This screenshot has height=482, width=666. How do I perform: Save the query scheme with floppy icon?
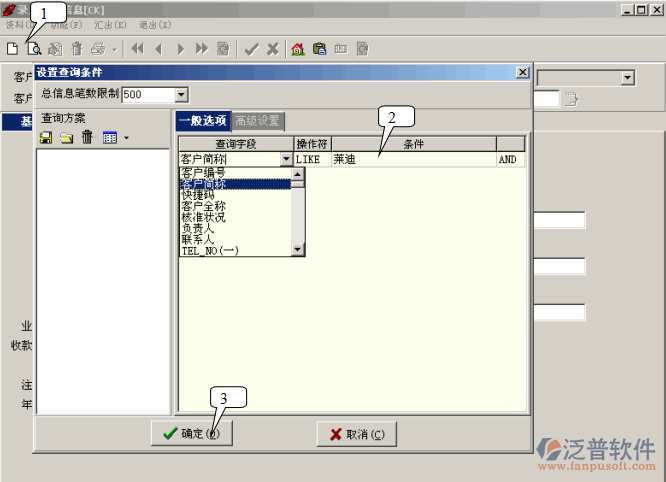tap(46, 137)
